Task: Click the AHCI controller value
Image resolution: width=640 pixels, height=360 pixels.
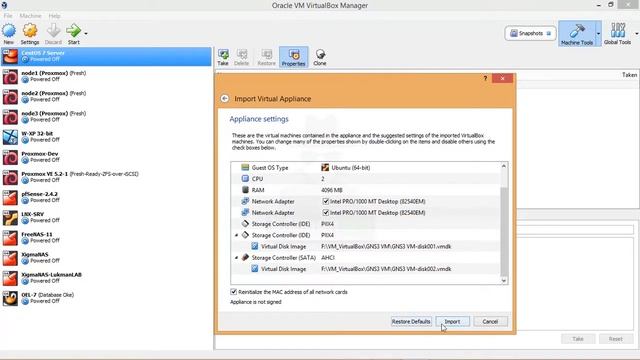Action: (327, 258)
